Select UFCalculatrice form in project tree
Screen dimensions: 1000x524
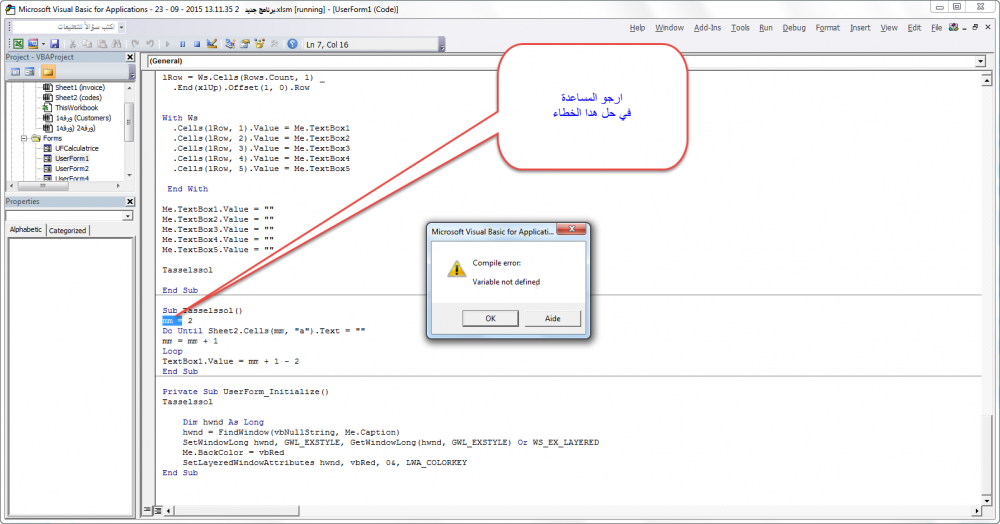click(77, 149)
